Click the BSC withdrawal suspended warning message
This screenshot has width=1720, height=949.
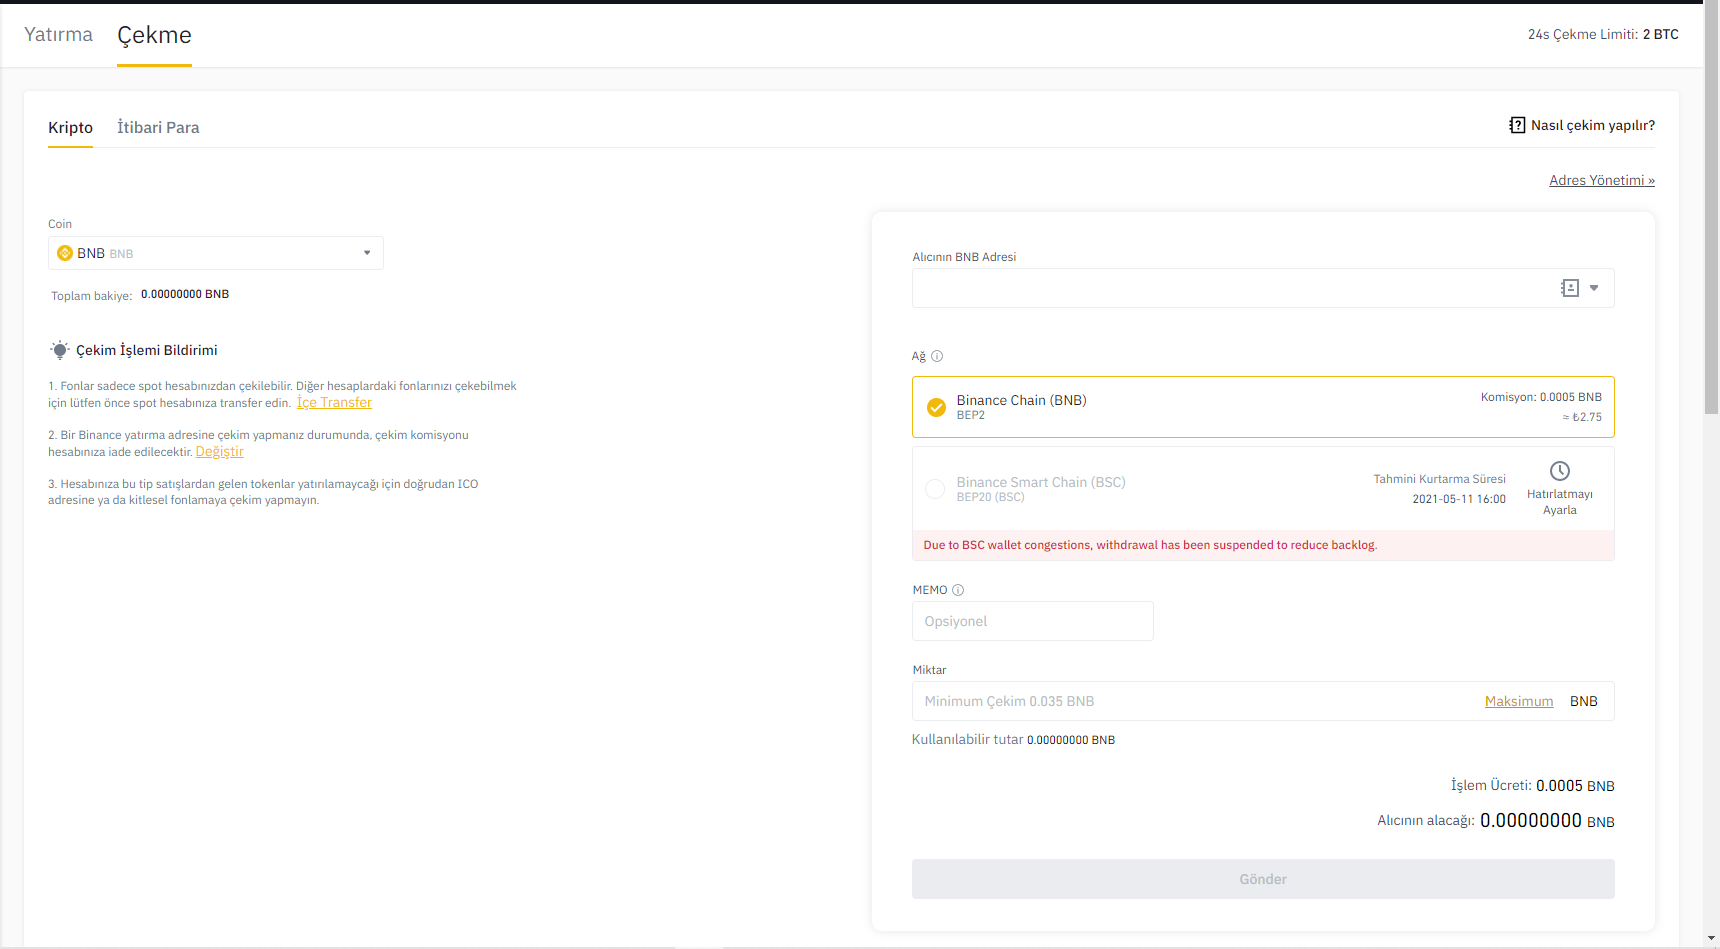[x=1150, y=545]
